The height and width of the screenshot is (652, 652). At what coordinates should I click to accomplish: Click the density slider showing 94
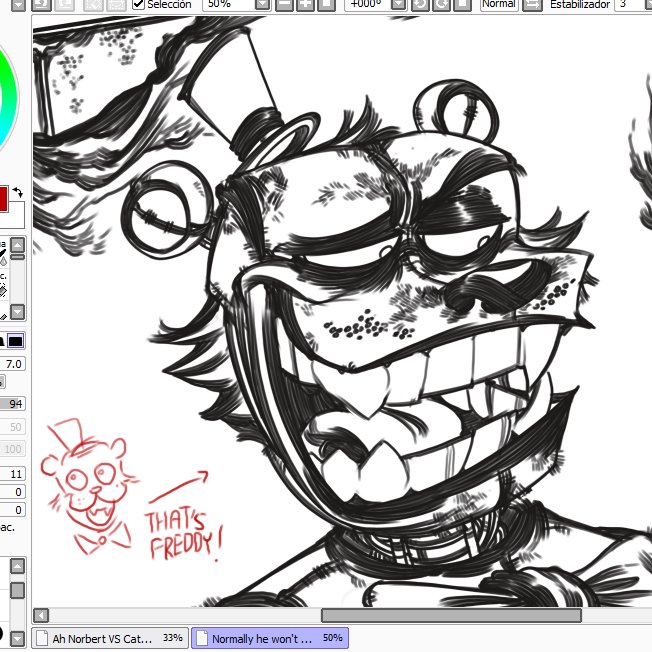tap(12, 404)
